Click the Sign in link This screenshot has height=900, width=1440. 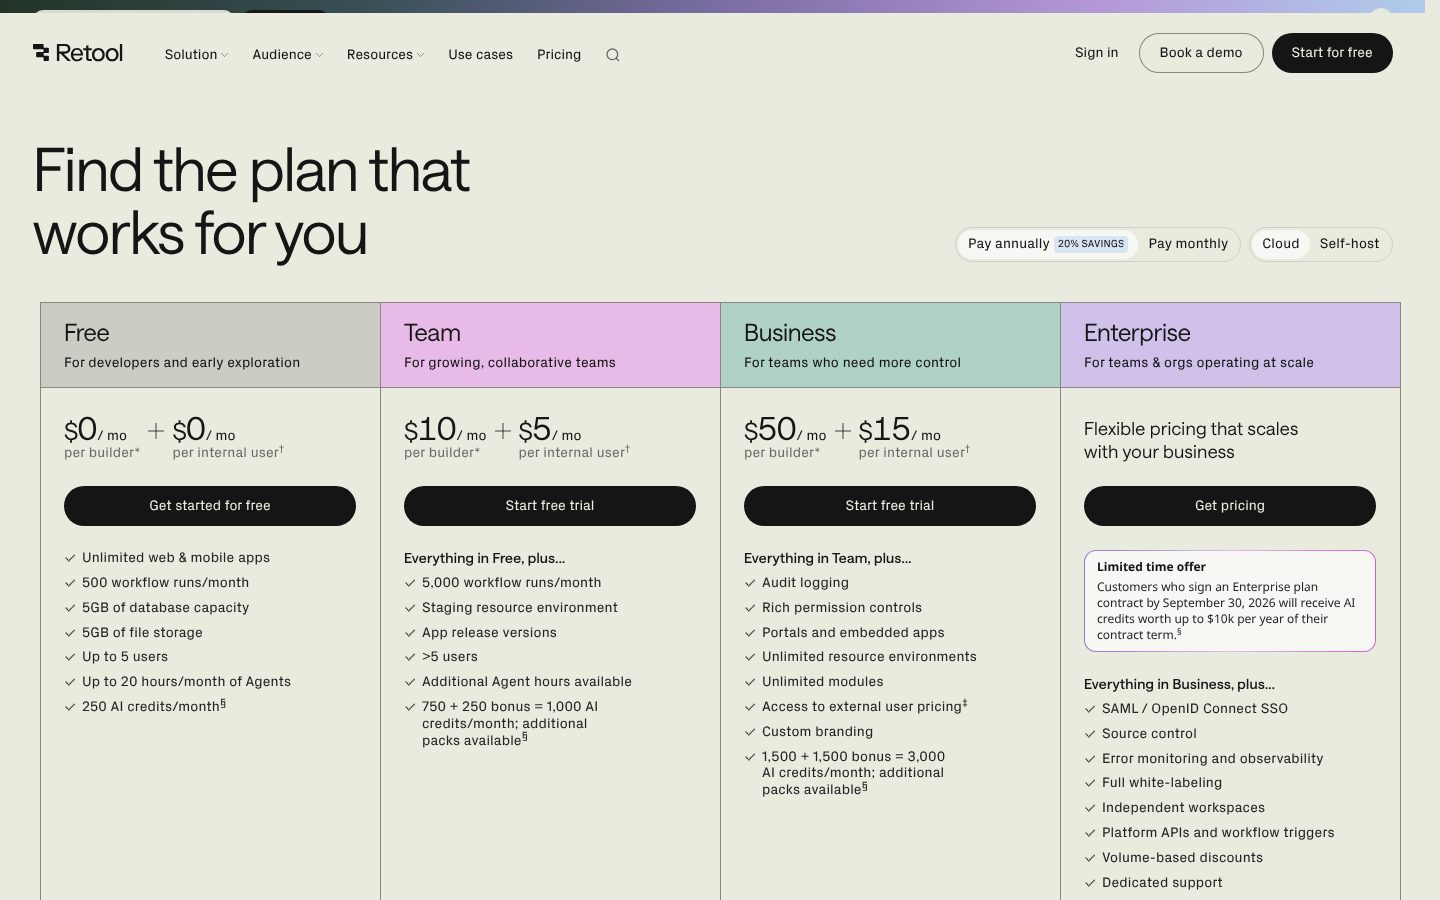click(x=1097, y=53)
